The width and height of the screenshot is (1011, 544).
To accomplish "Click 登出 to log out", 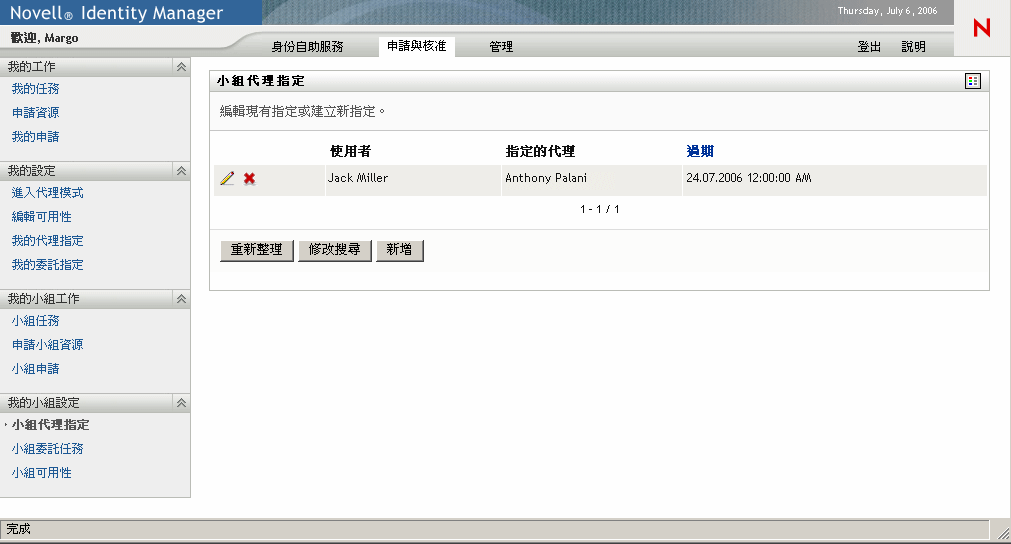I will point(869,46).
